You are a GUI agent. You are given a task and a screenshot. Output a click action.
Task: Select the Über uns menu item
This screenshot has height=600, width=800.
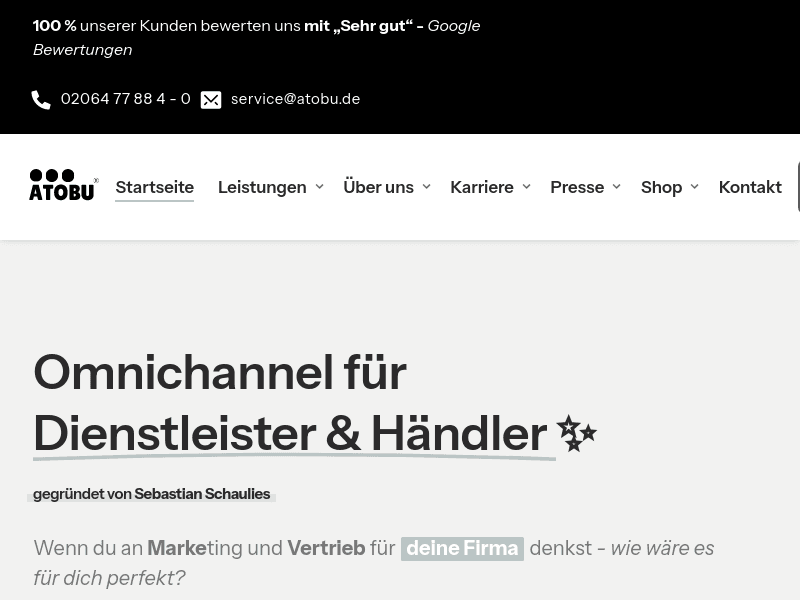pyautogui.click(x=378, y=187)
